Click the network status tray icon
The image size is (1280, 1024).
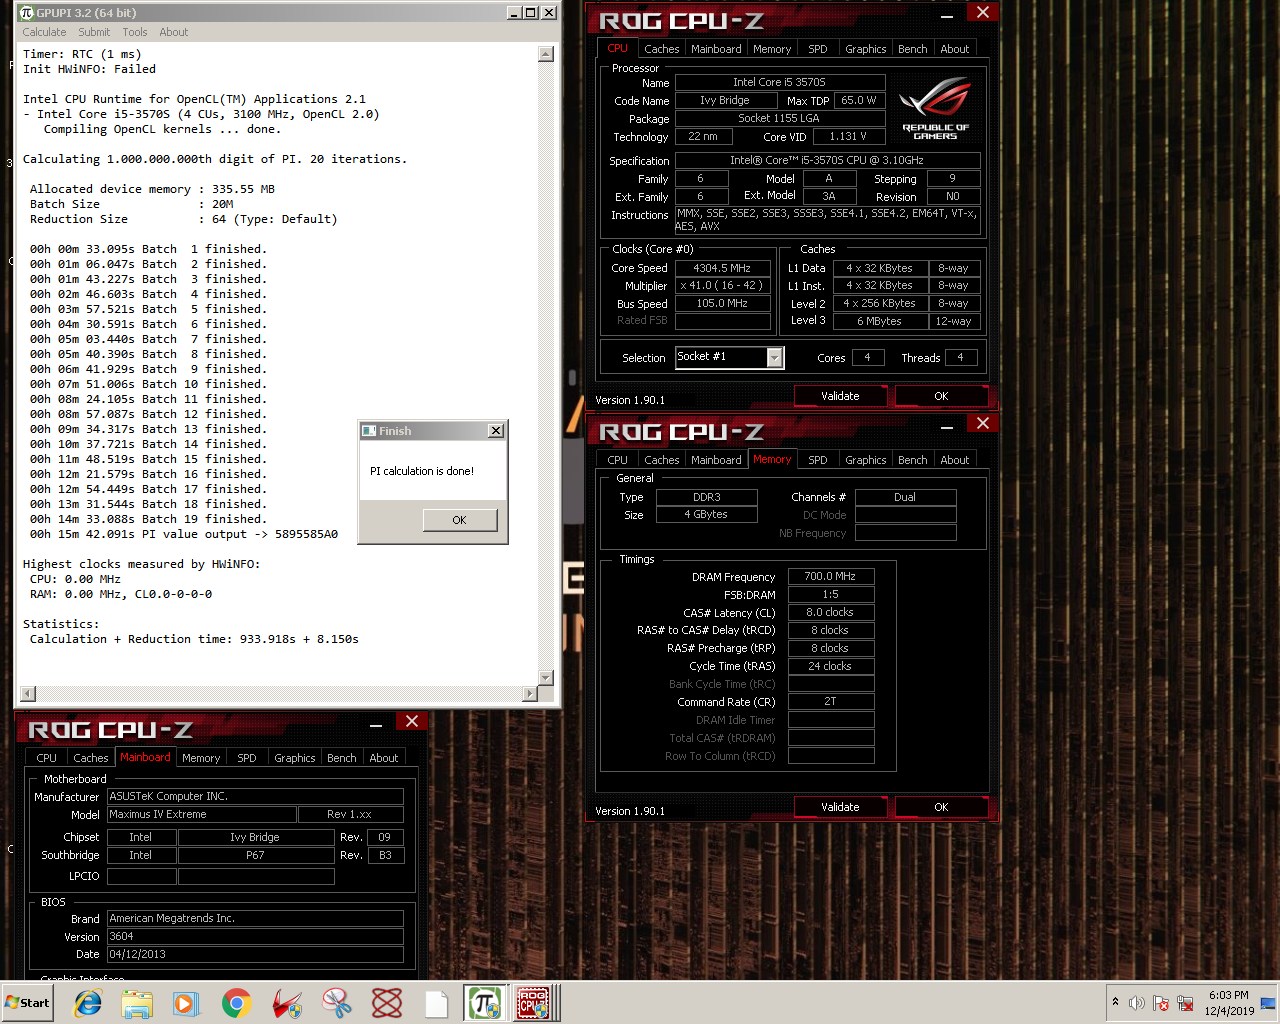1185,1003
